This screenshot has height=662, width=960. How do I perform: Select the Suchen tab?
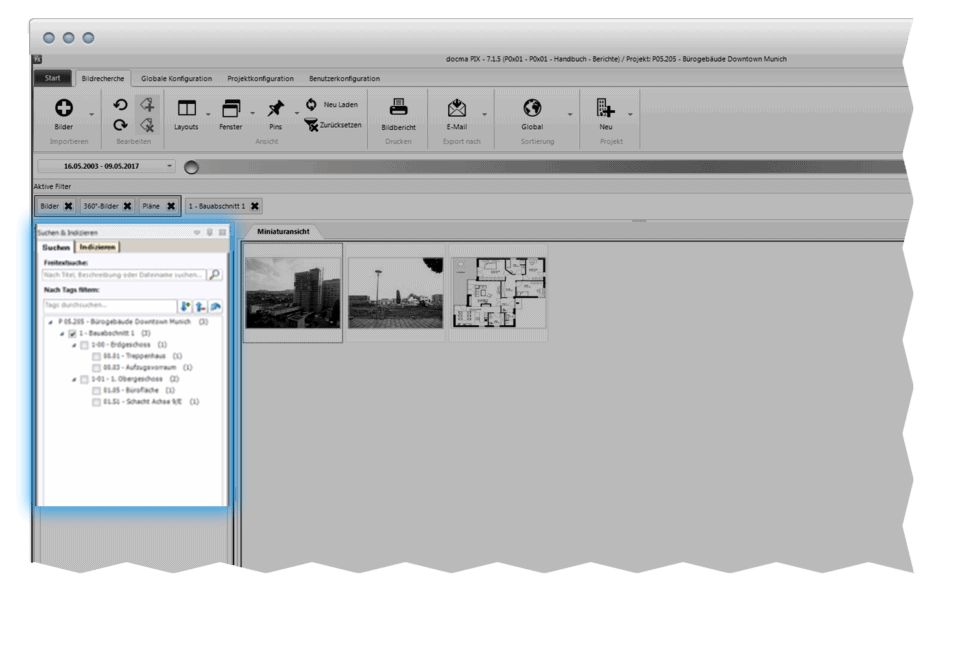(56, 247)
